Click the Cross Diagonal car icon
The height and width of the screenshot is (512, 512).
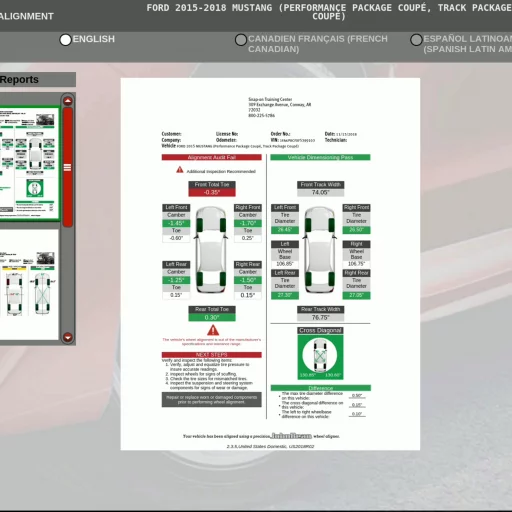pyautogui.click(x=320, y=356)
